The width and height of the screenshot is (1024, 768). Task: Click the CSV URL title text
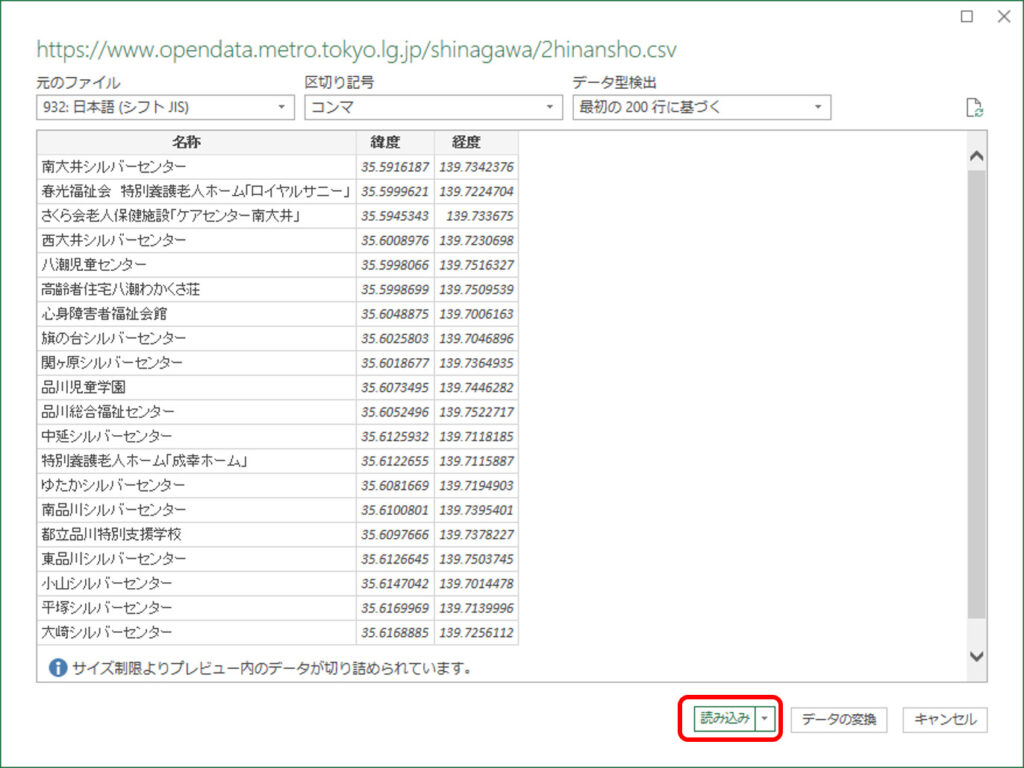357,50
